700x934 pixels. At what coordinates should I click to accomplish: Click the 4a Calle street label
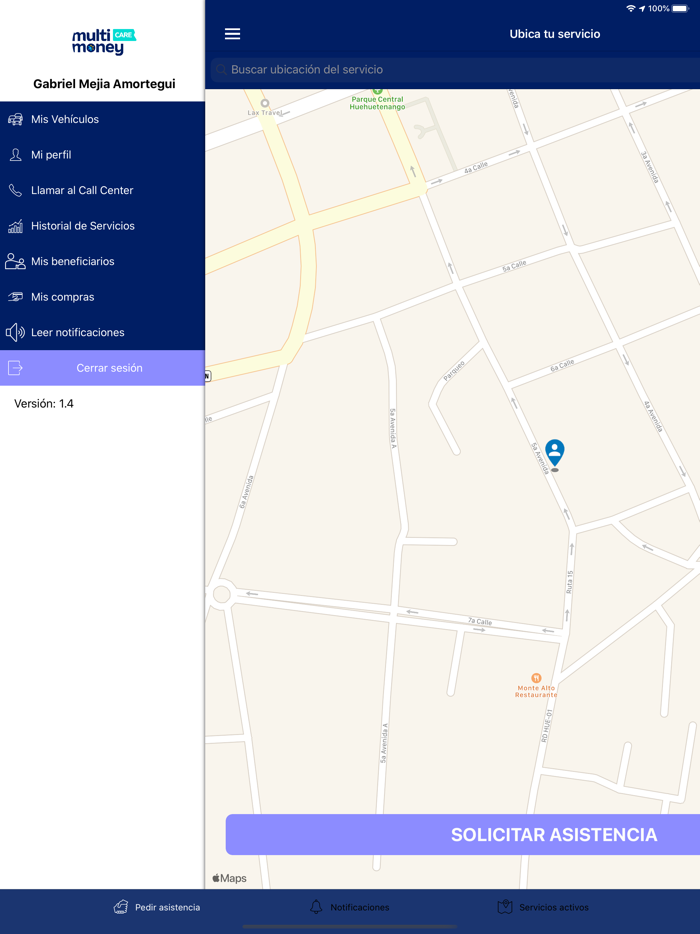[x=476, y=167]
